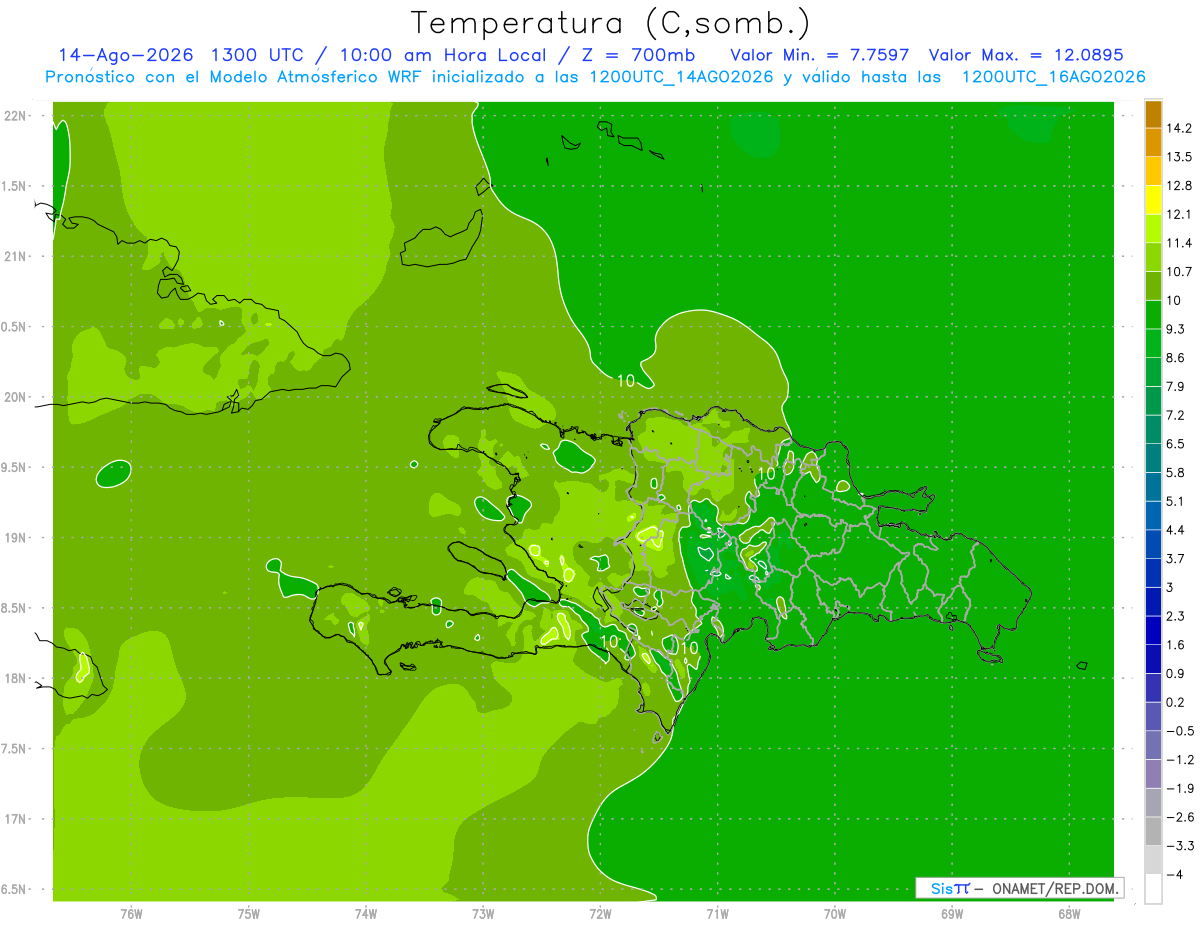Click the "21N" latitude axis label
The width and height of the screenshot is (1200, 927).
coord(17,256)
